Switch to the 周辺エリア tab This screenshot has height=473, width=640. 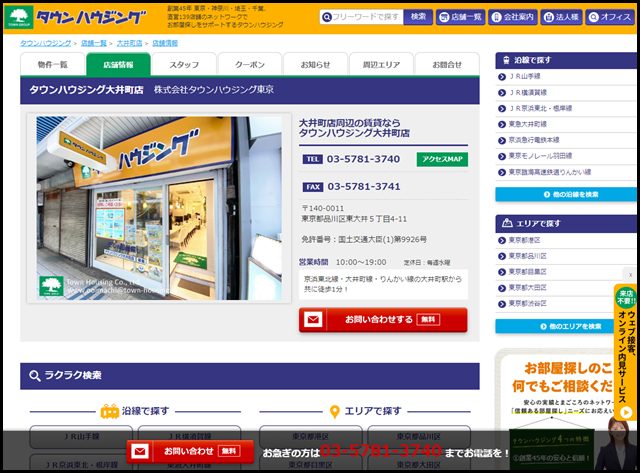coord(381,64)
